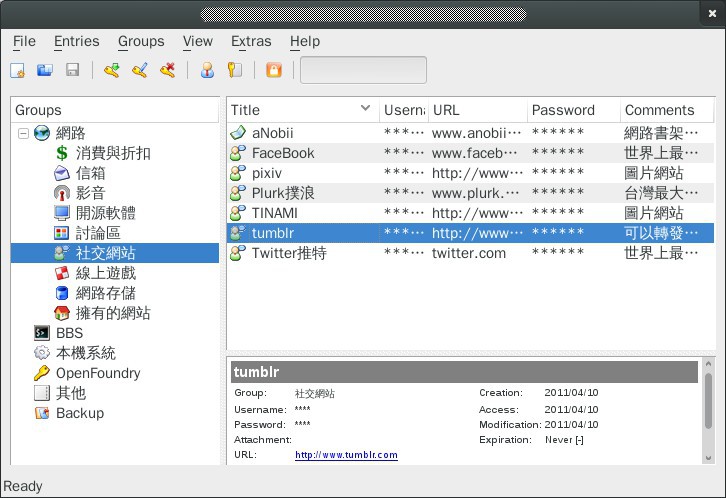The image size is (726, 498).
Task: Click the Password column header
Action: pyautogui.click(x=574, y=110)
